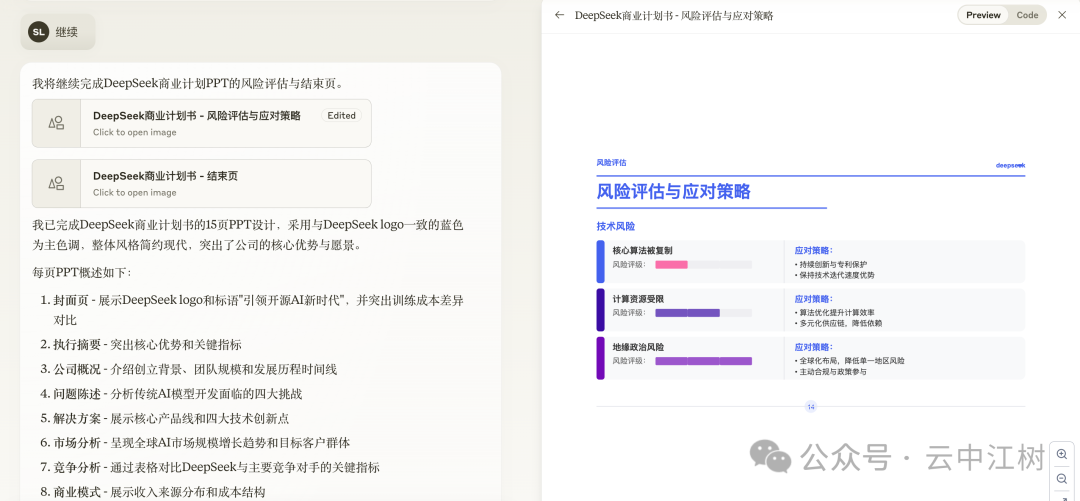Click the text 全球化布局，降低单一地区风险

point(851,361)
